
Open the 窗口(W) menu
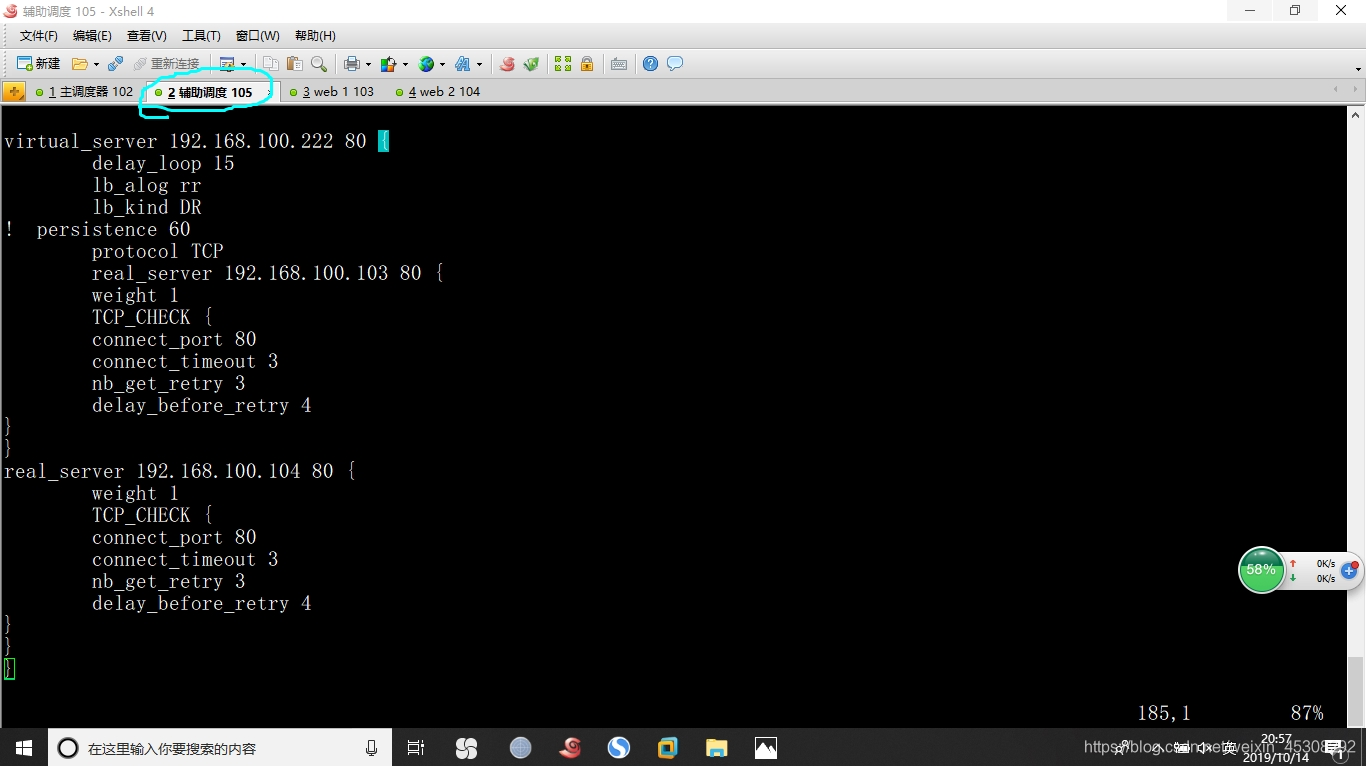258,36
